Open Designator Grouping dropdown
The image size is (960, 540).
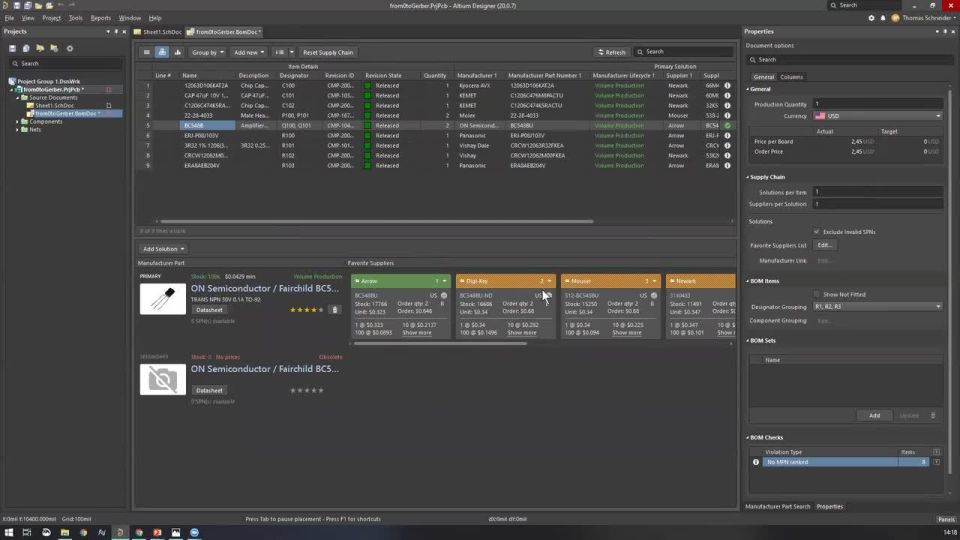(877, 306)
